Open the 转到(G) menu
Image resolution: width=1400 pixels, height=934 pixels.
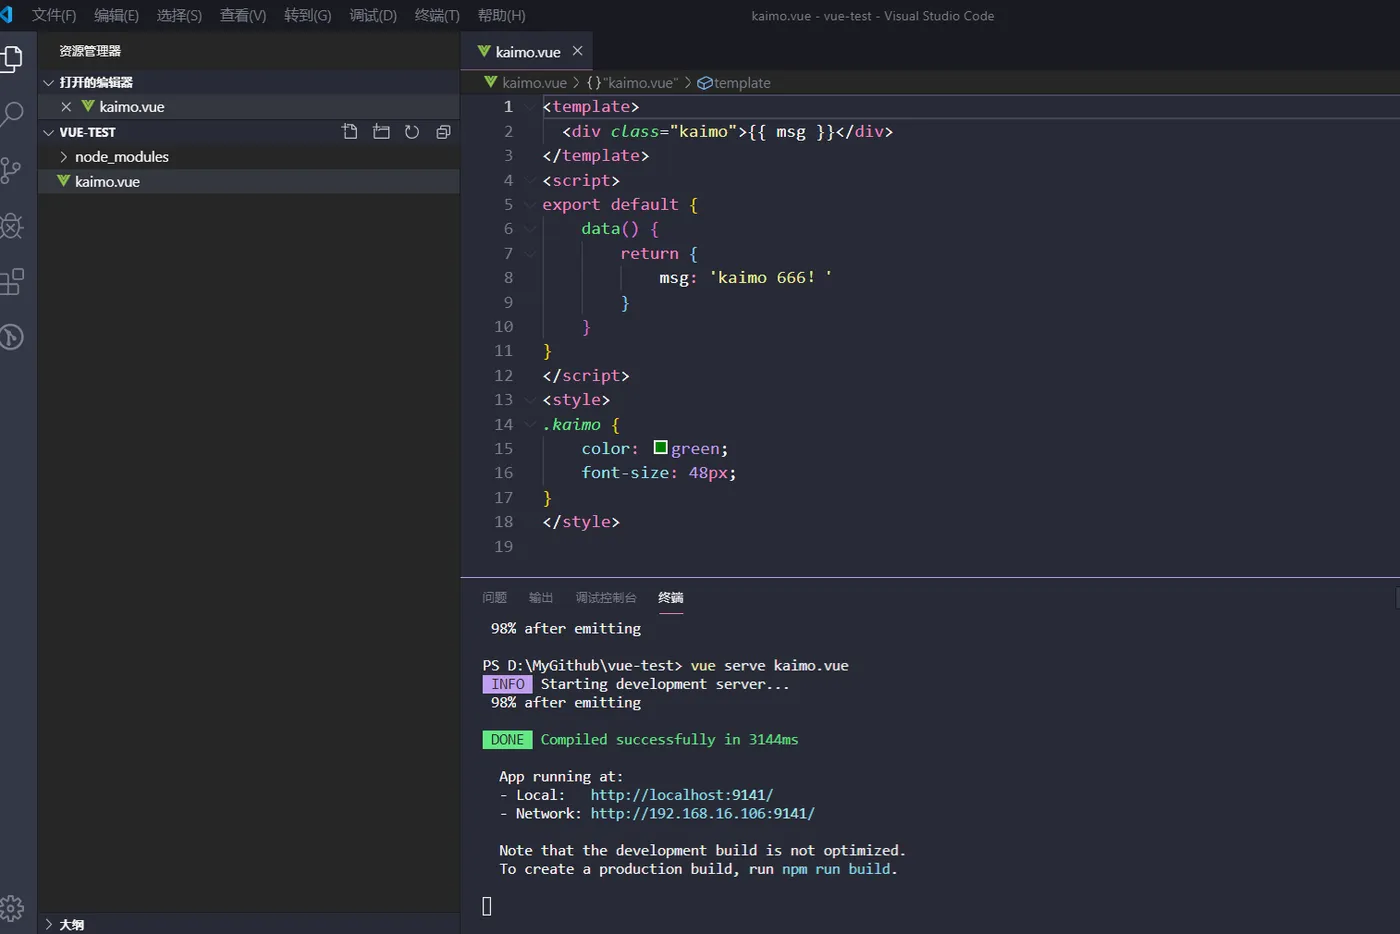[308, 15]
